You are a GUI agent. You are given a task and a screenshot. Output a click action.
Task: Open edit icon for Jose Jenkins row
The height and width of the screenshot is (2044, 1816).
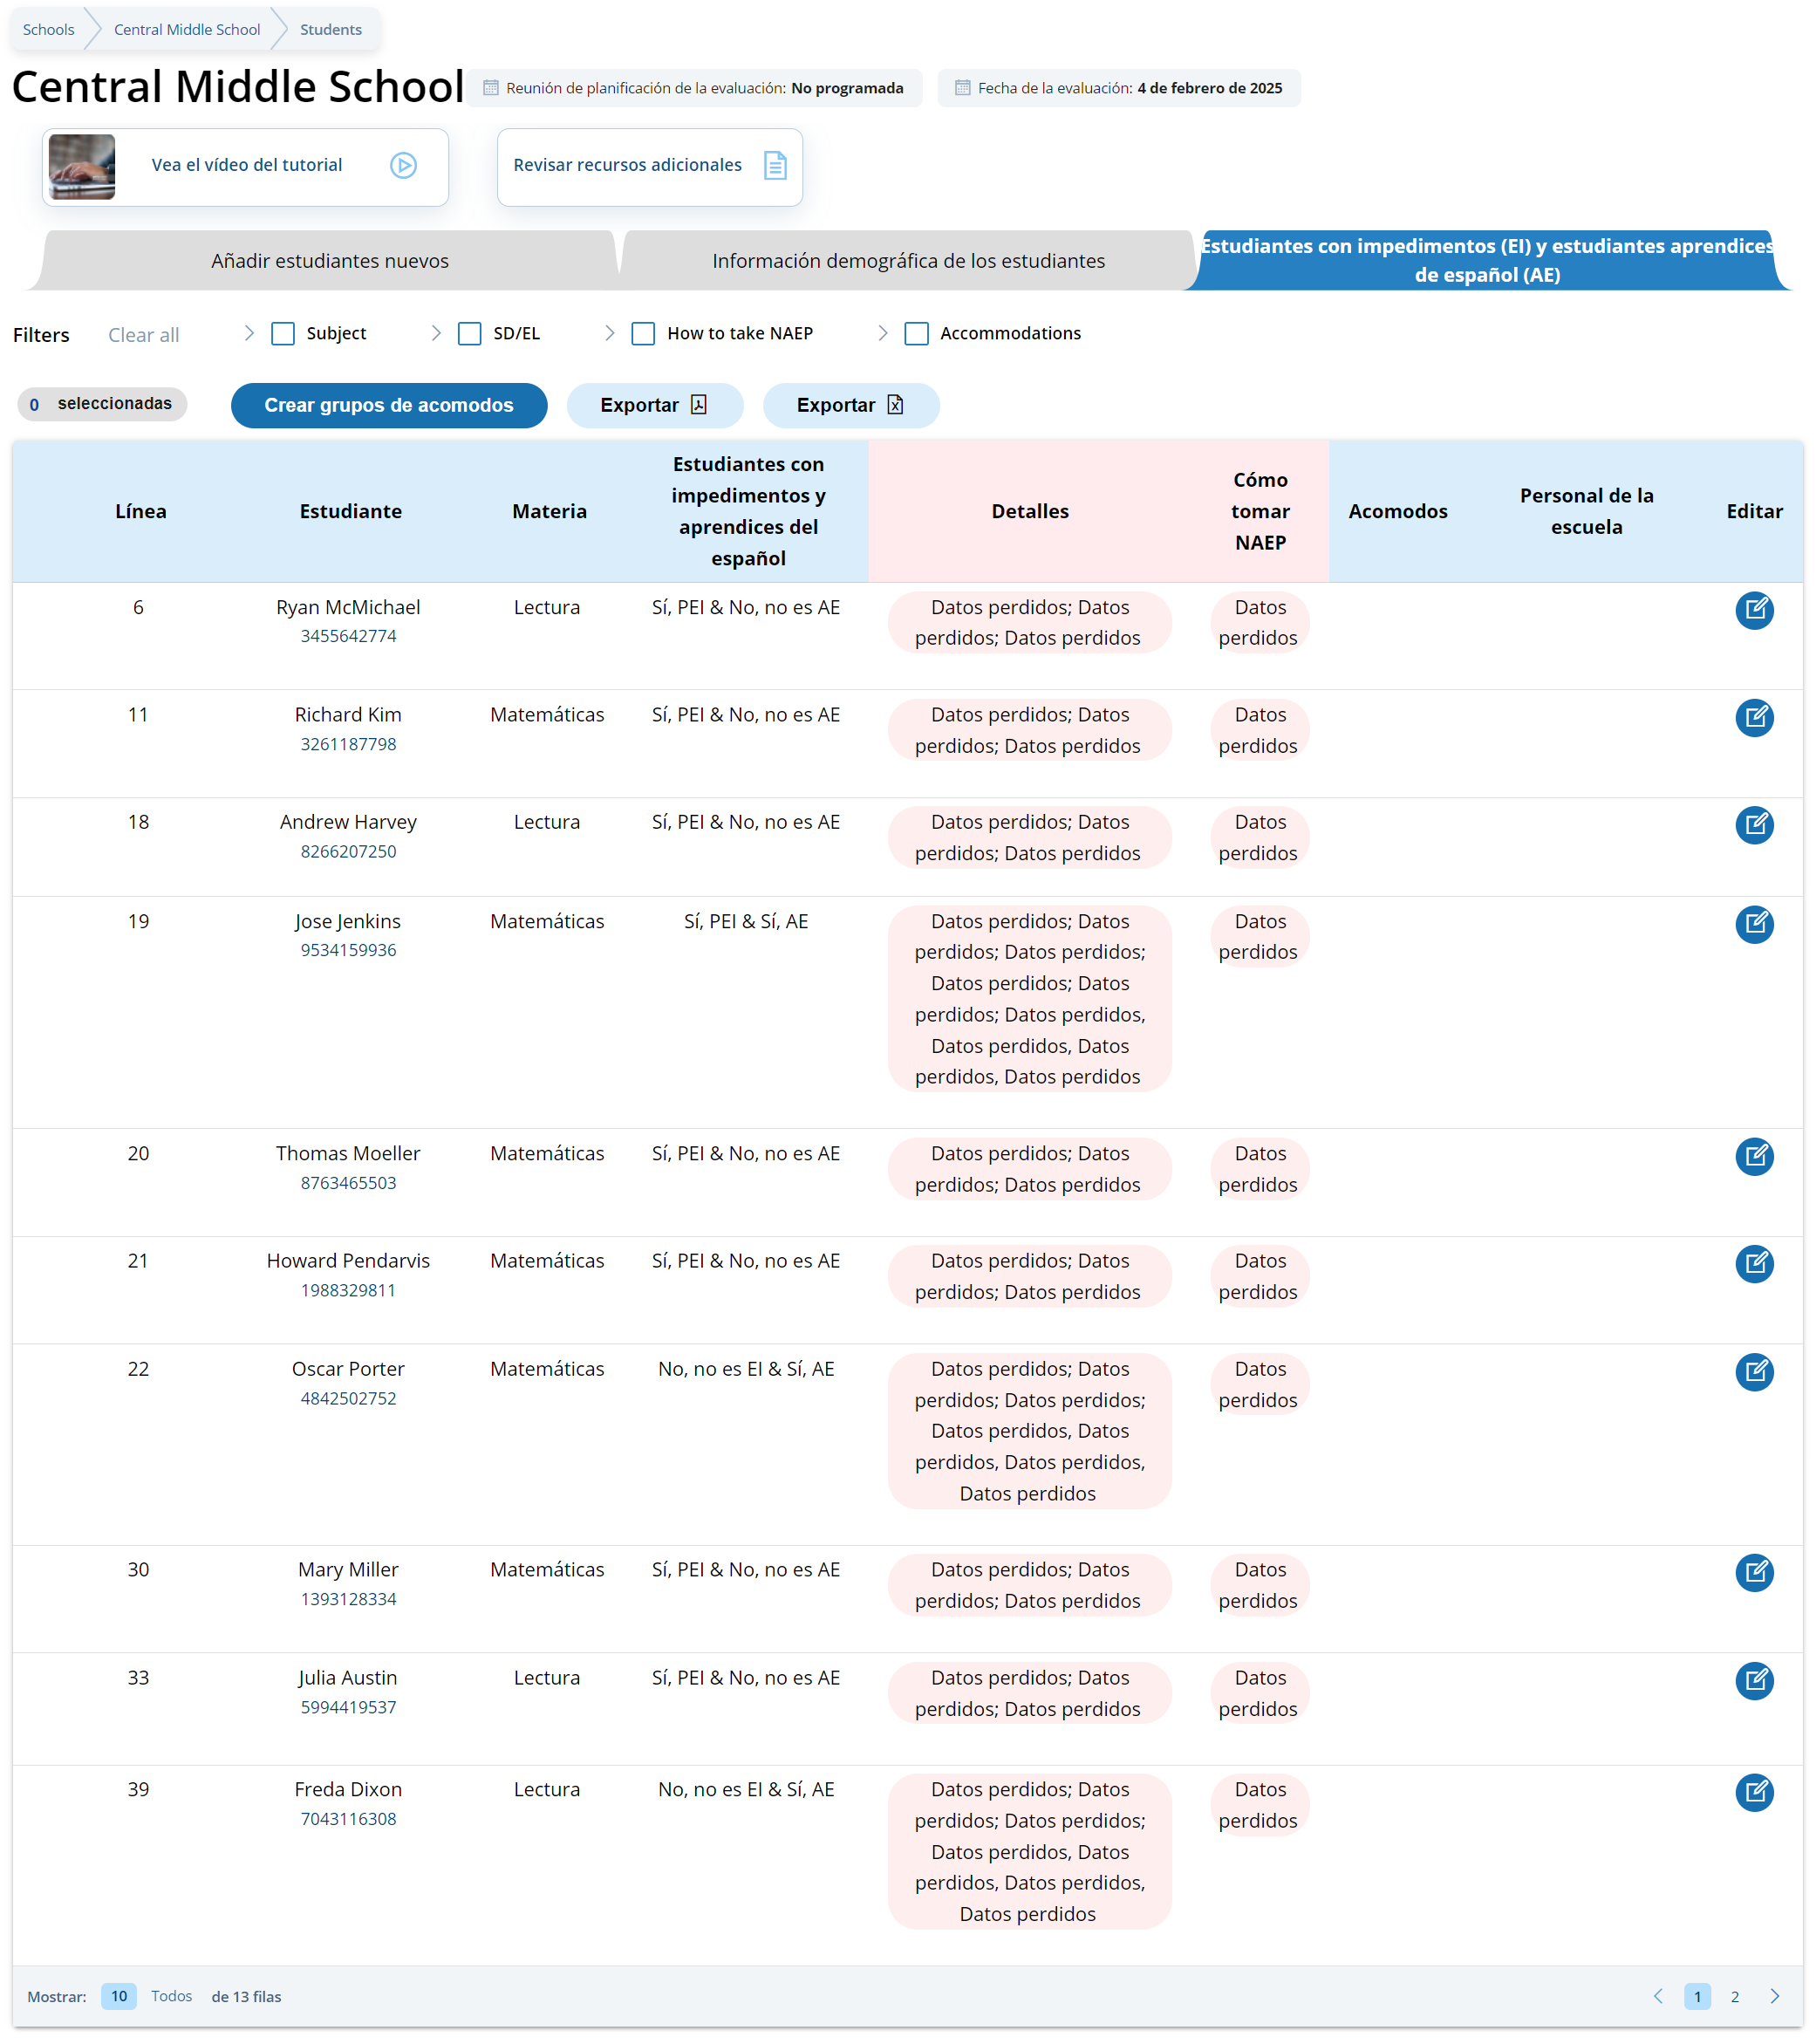(x=1753, y=924)
